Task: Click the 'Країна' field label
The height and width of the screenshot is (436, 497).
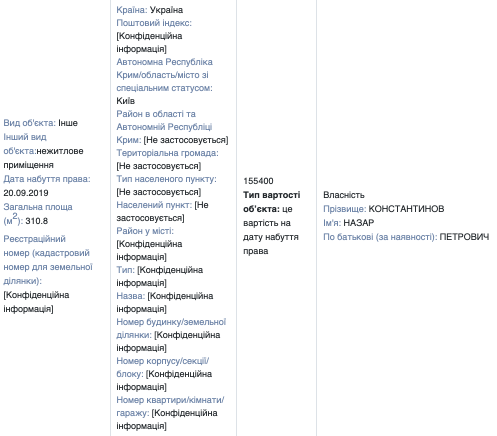Action: [132, 10]
